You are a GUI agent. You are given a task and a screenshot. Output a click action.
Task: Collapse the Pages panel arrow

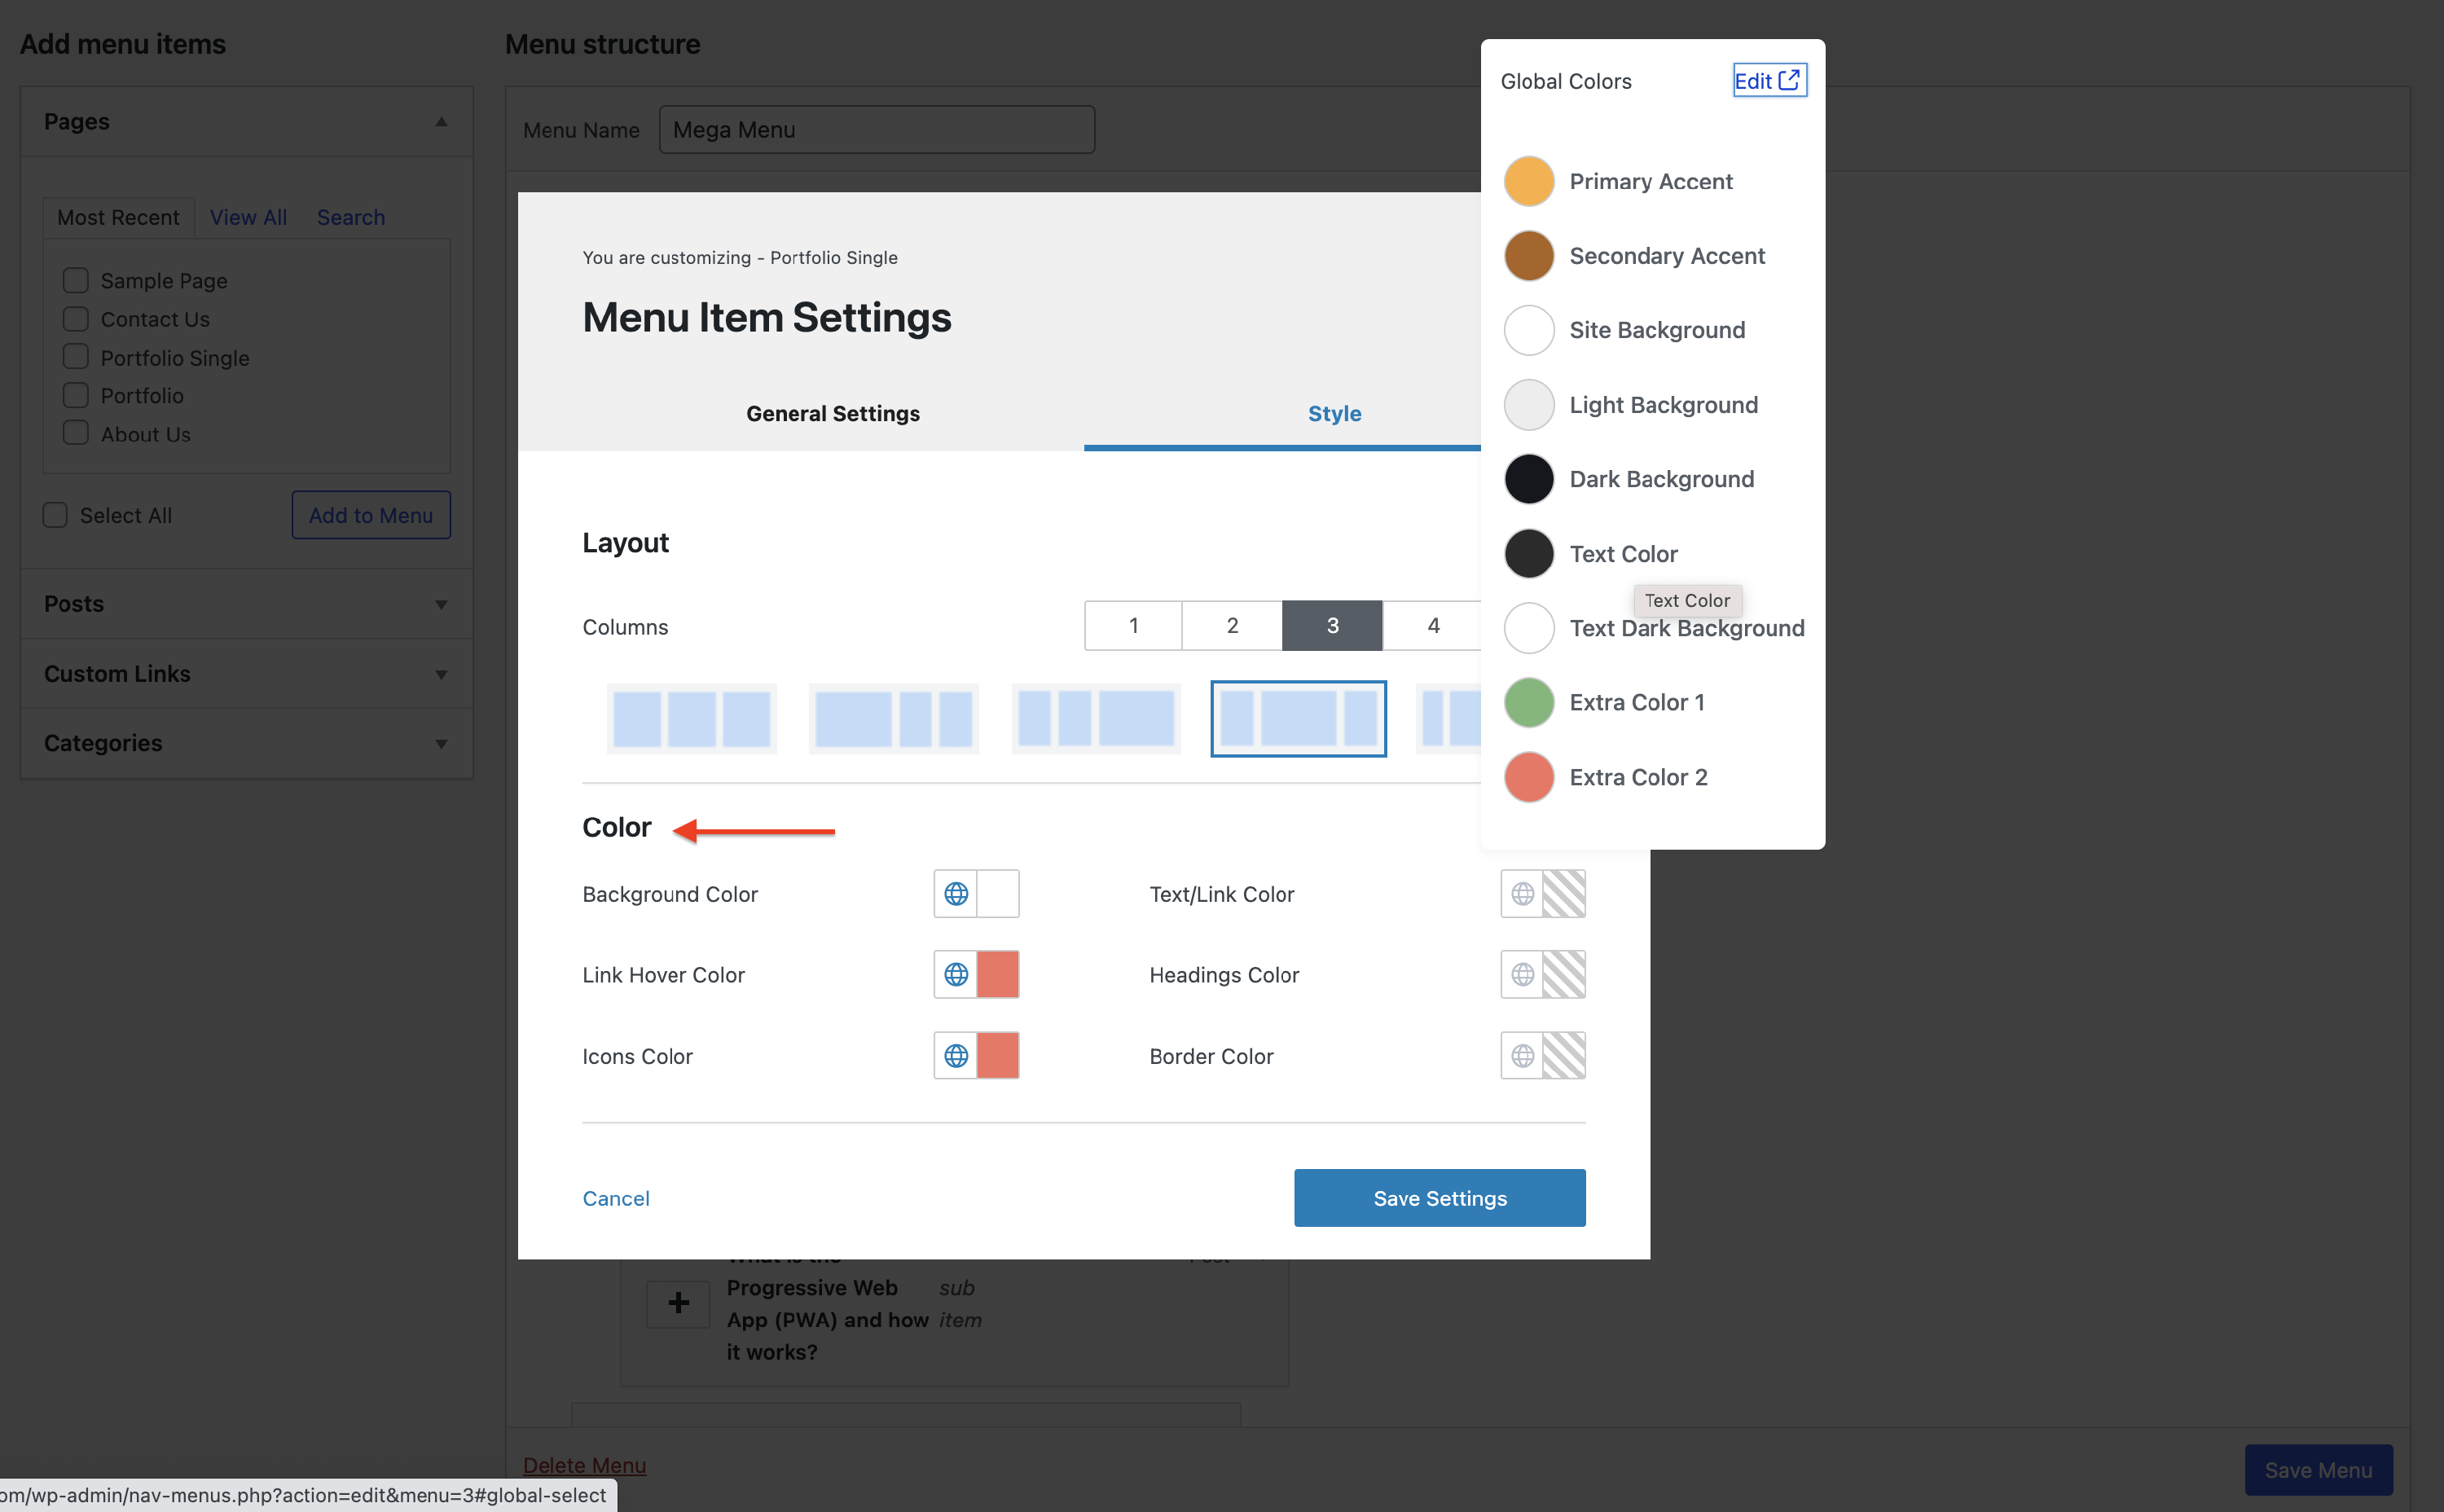441,122
